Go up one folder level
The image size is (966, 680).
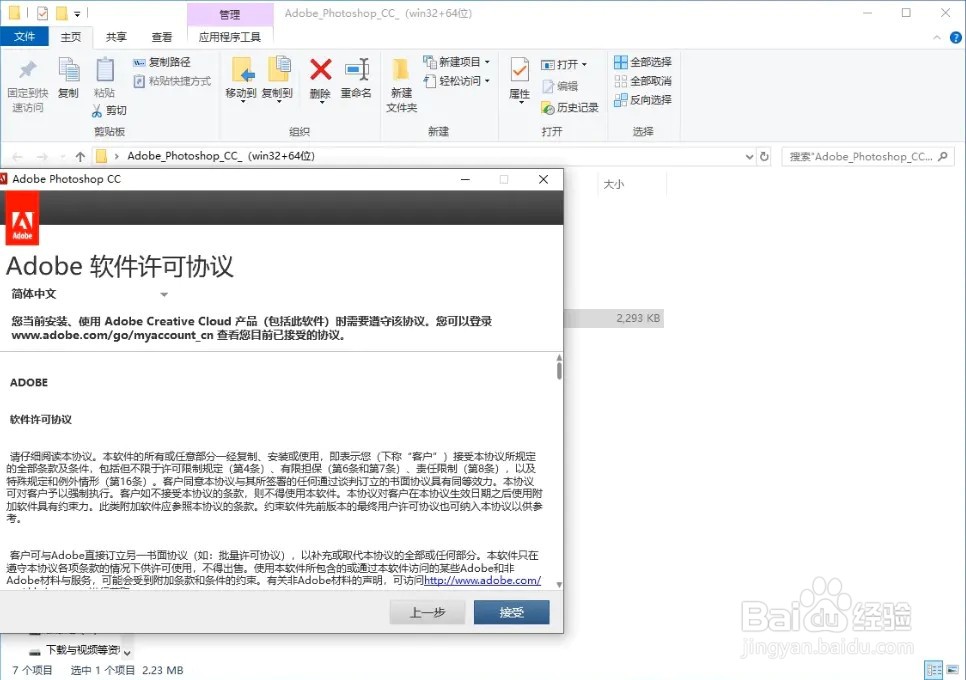click(80, 157)
